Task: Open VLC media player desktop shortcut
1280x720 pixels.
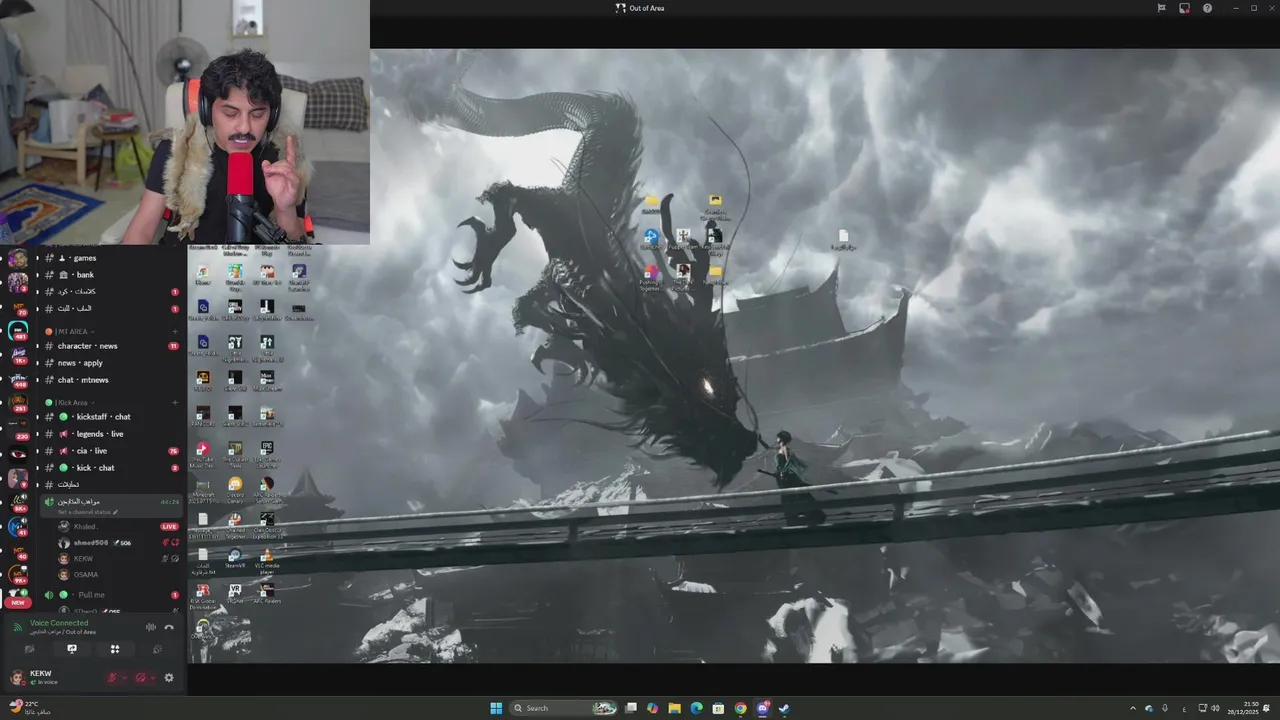Action: click(x=267, y=559)
